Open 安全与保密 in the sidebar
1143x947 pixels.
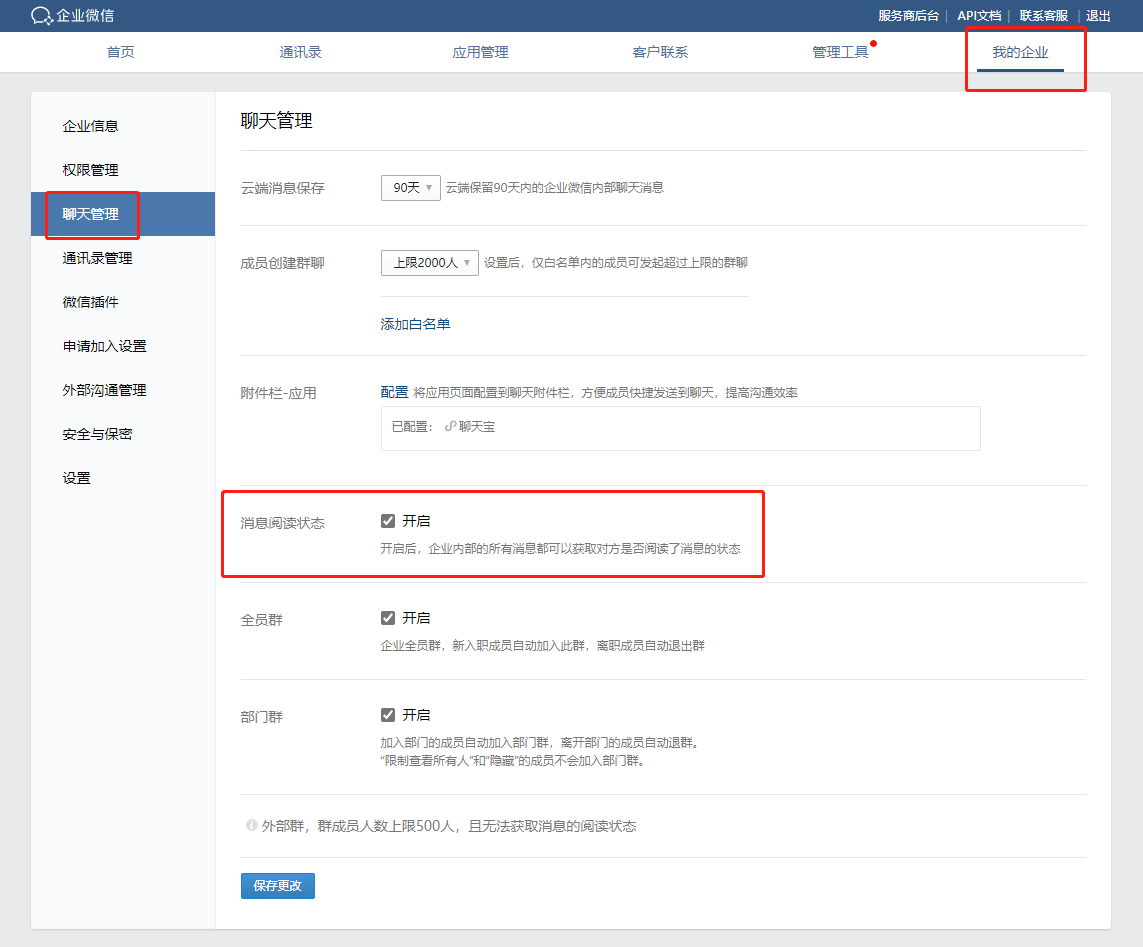tap(97, 434)
